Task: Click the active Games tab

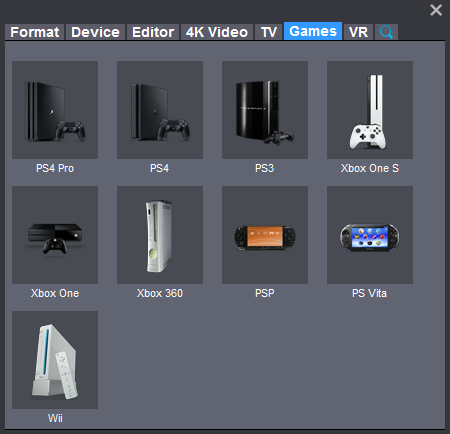Action: pyautogui.click(x=313, y=31)
